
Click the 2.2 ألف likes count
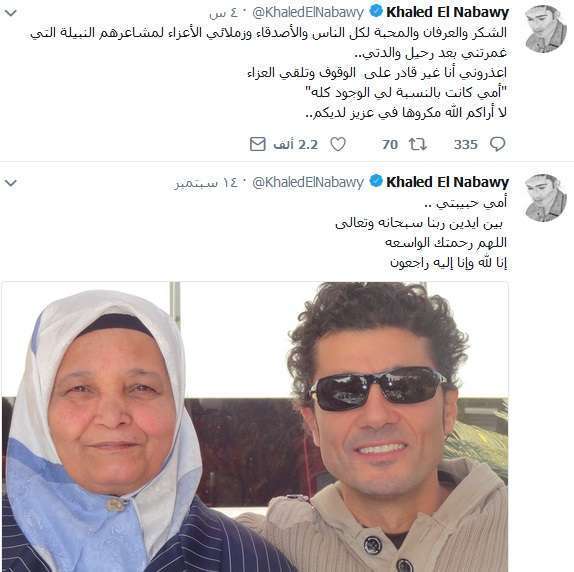click(x=296, y=145)
